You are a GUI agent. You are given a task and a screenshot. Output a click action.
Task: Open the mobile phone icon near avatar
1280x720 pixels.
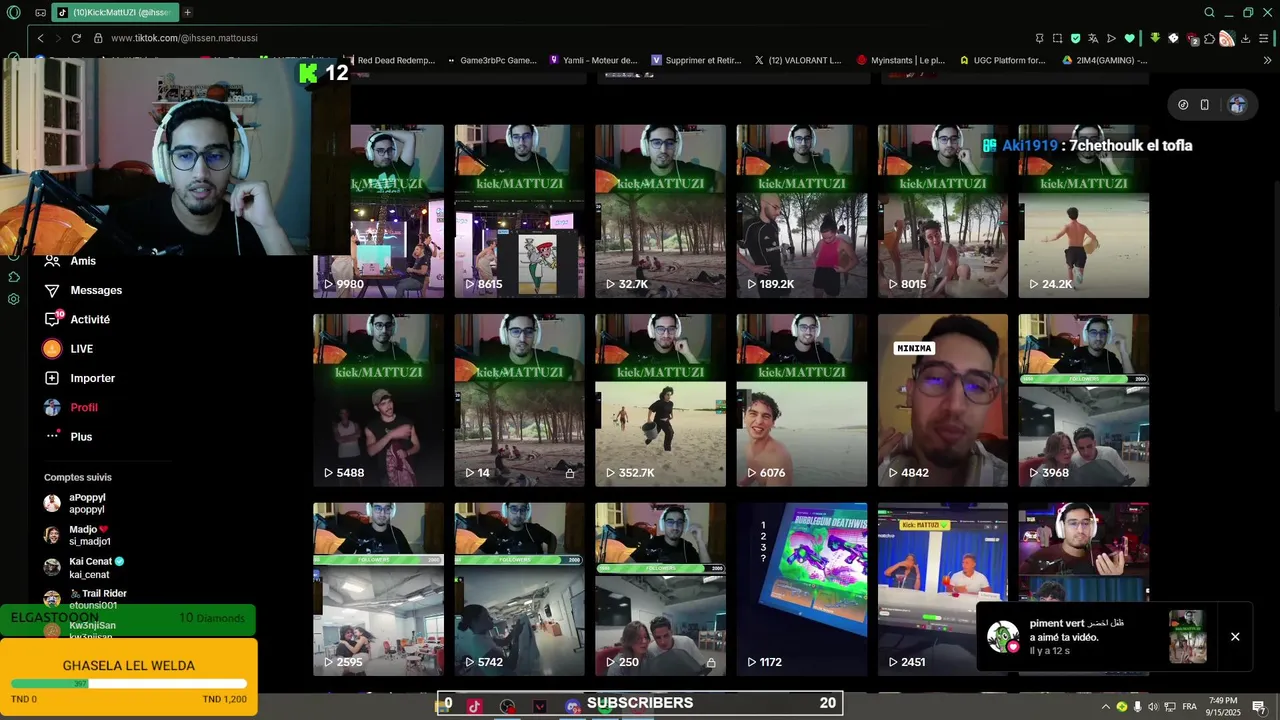(1205, 105)
